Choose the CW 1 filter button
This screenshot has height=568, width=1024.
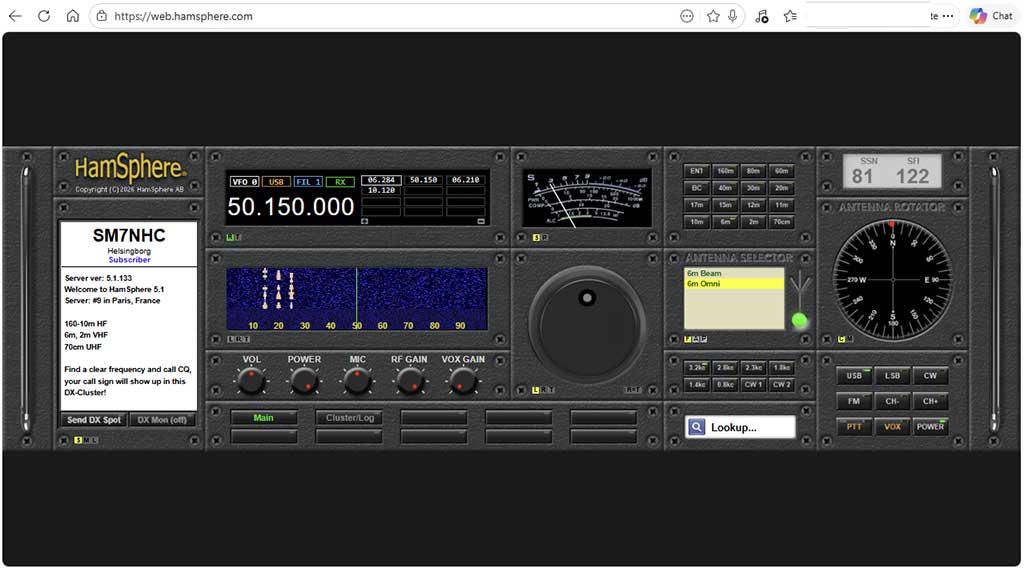point(753,385)
